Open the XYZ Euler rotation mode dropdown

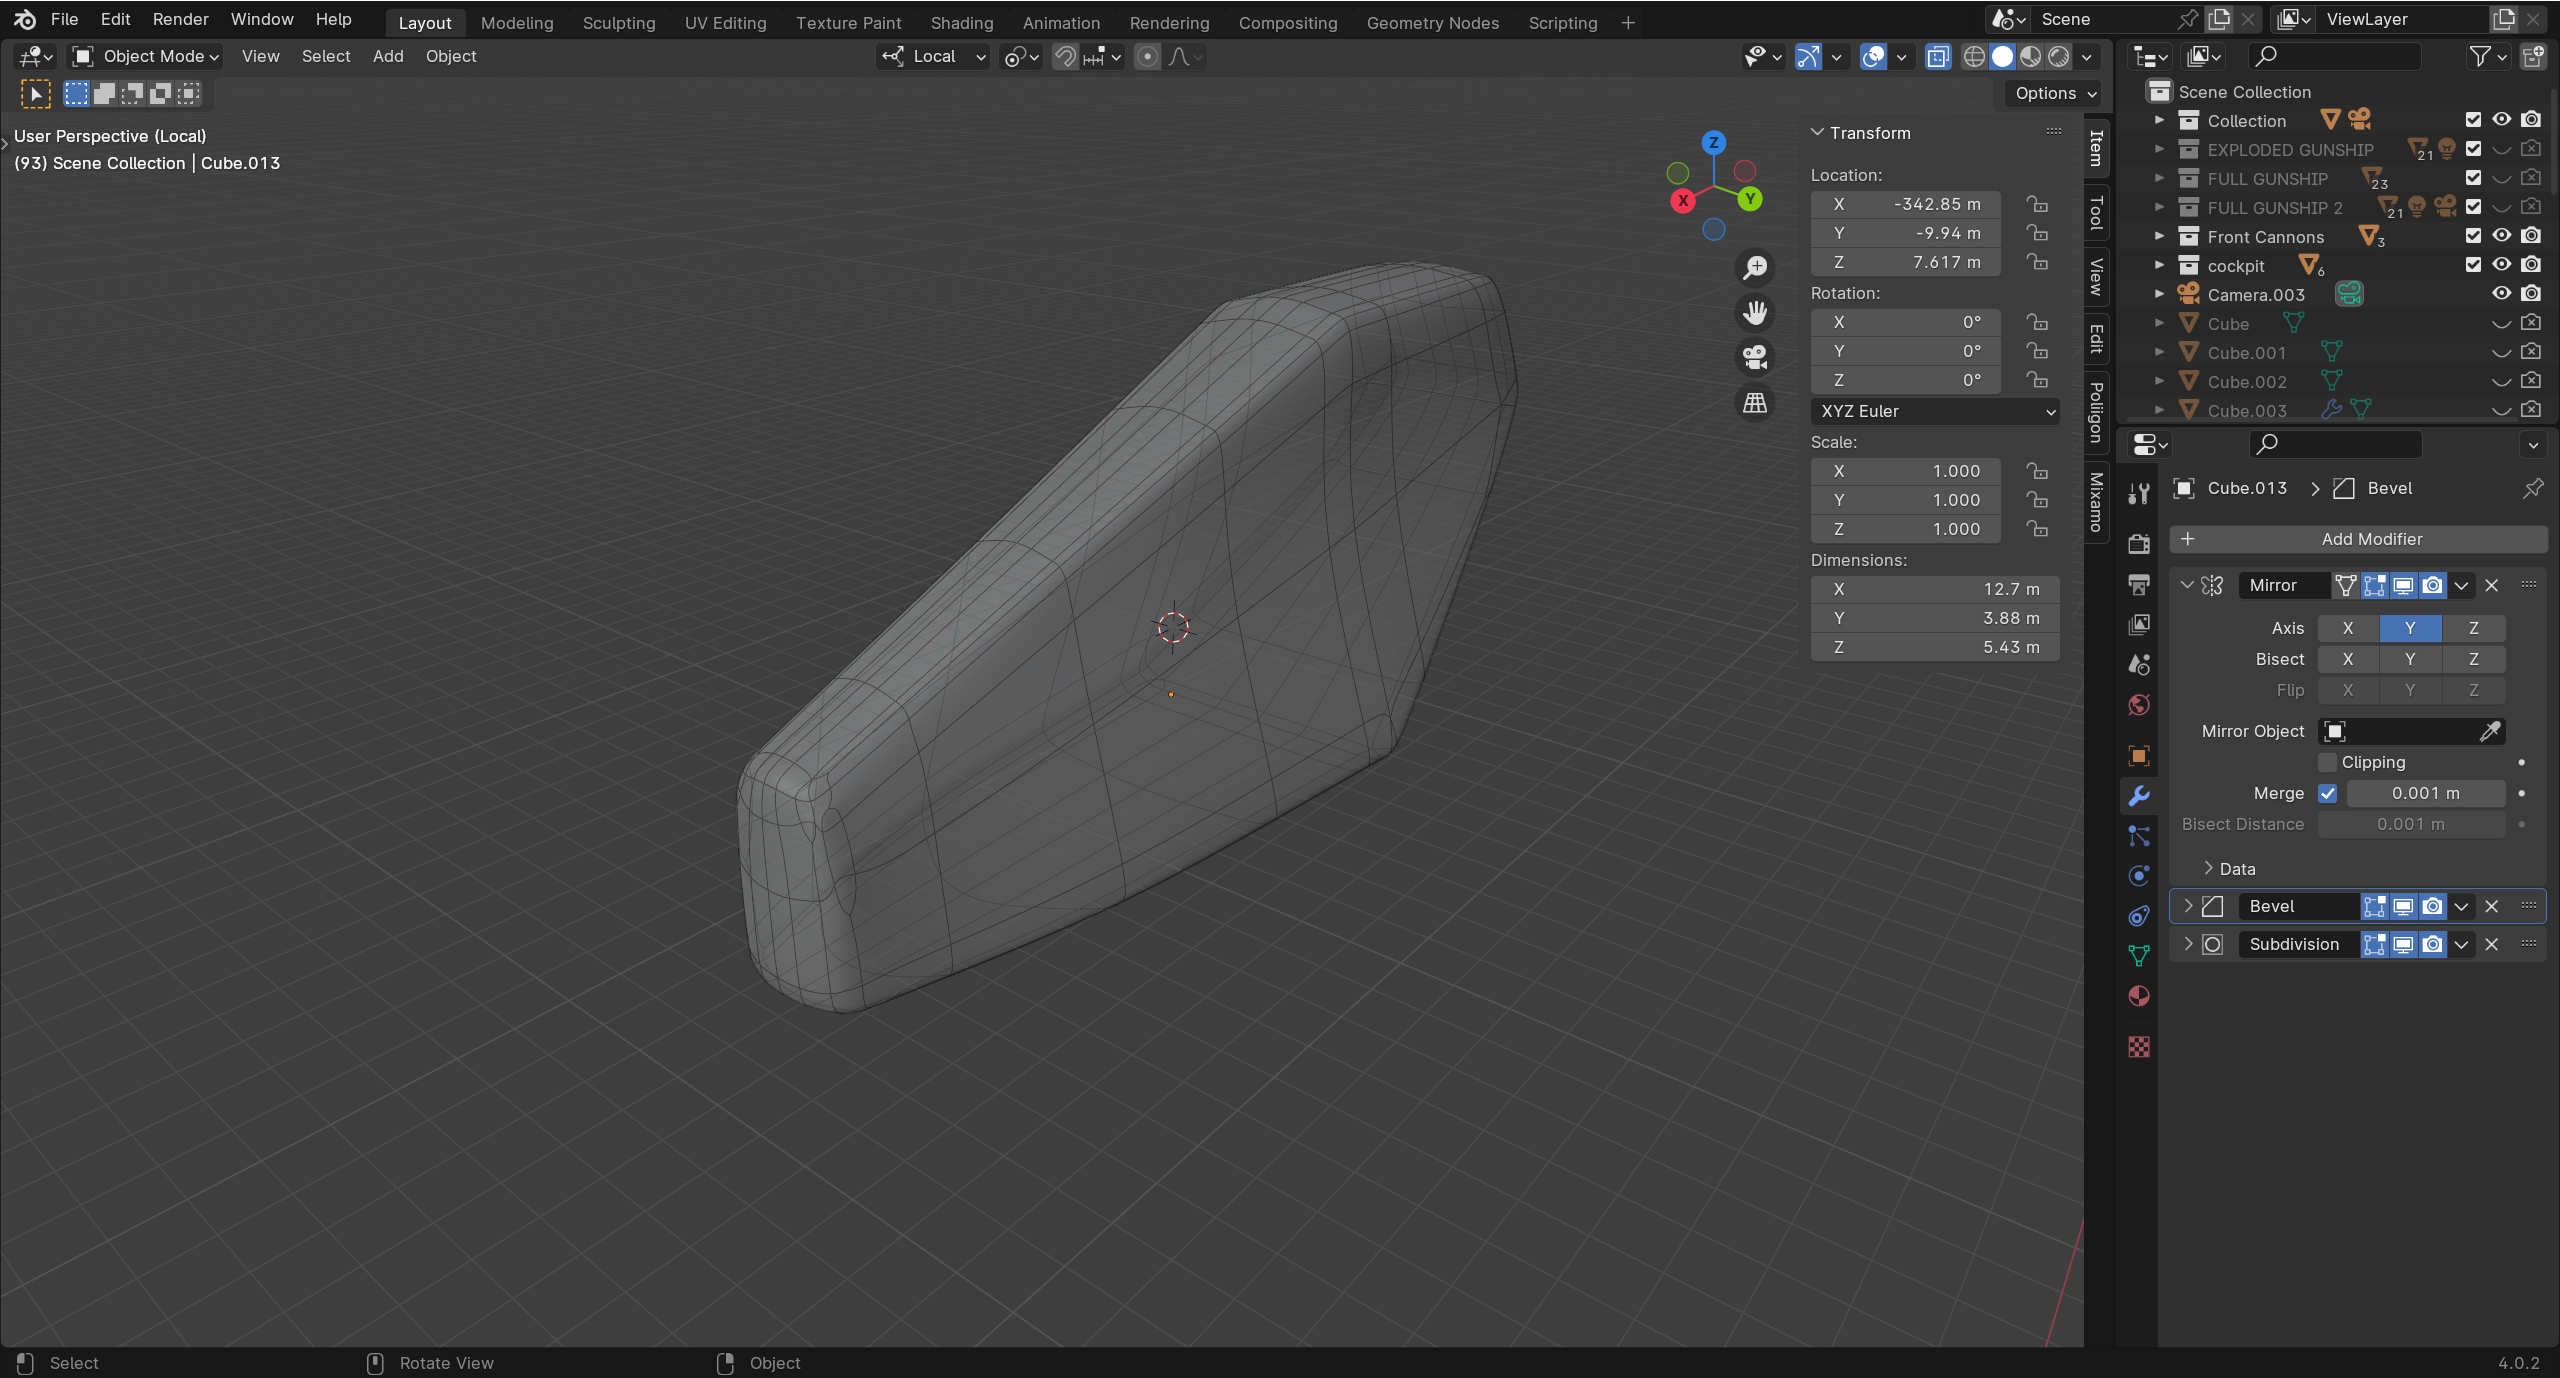click(x=1935, y=411)
